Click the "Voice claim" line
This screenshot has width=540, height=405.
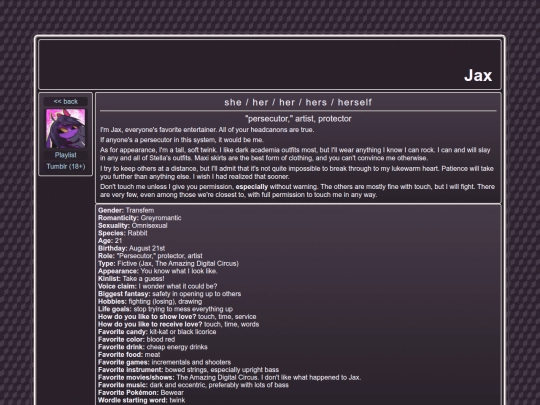coord(158,286)
